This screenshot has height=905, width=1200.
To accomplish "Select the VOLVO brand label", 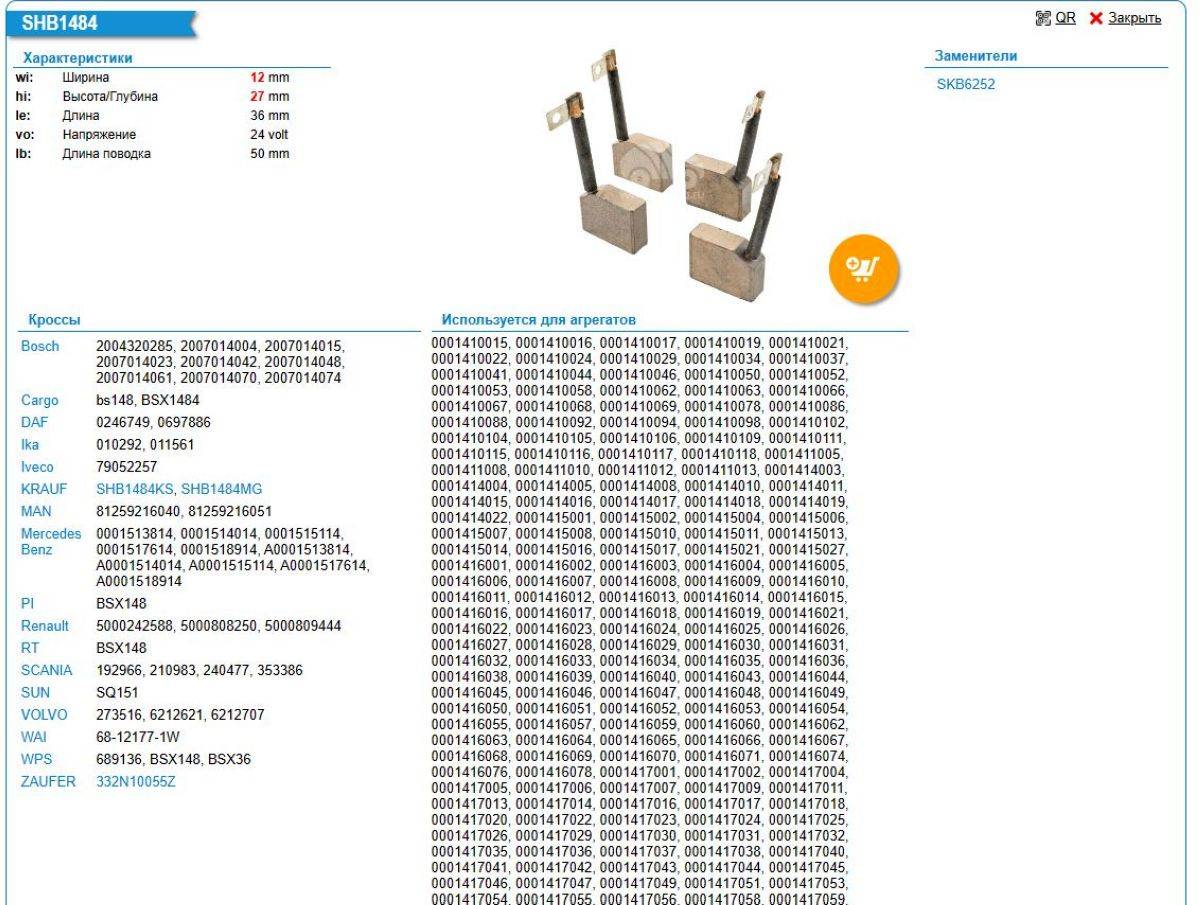I will click(x=44, y=715).
